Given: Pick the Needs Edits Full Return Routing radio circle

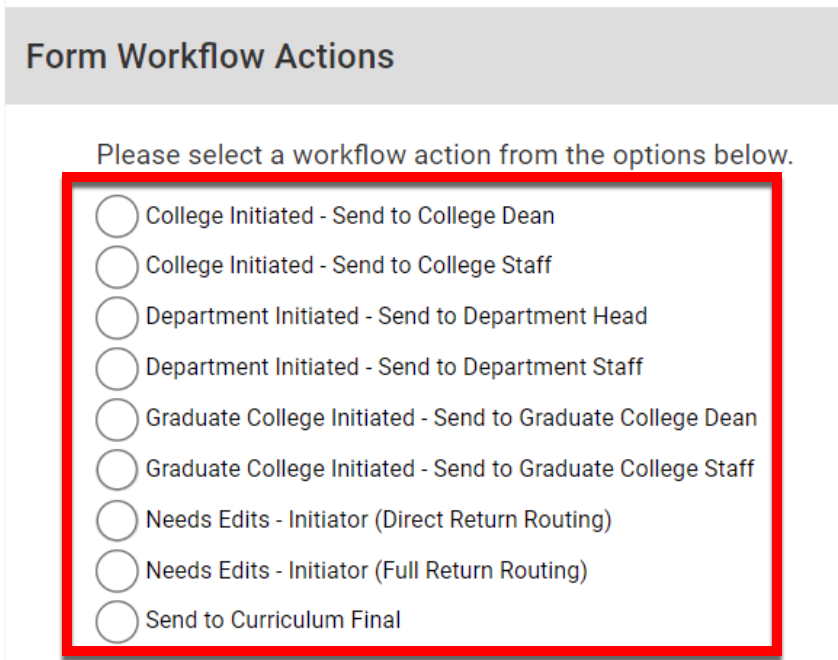Looking at the screenshot, I should click(x=116, y=571).
